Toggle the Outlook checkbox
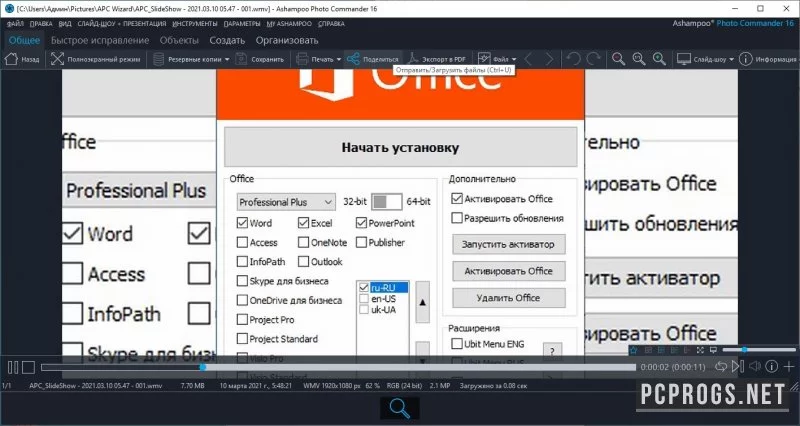The image size is (800, 426). point(304,262)
